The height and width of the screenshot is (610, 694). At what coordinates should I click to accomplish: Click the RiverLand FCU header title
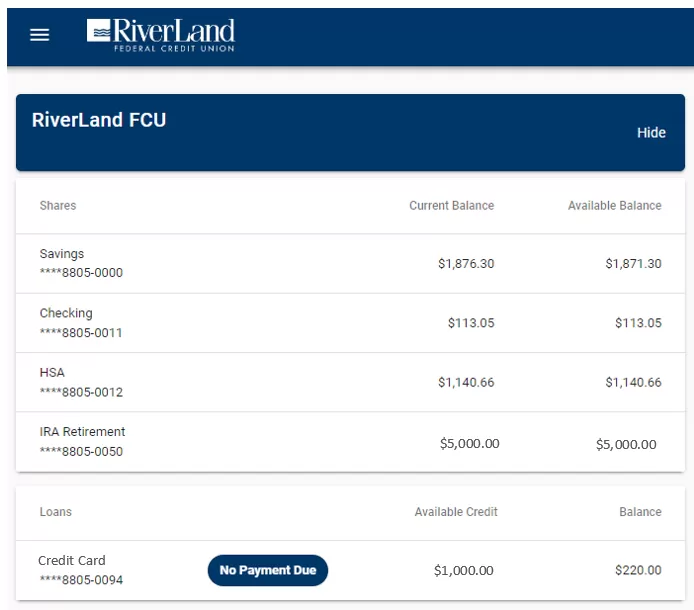99,121
